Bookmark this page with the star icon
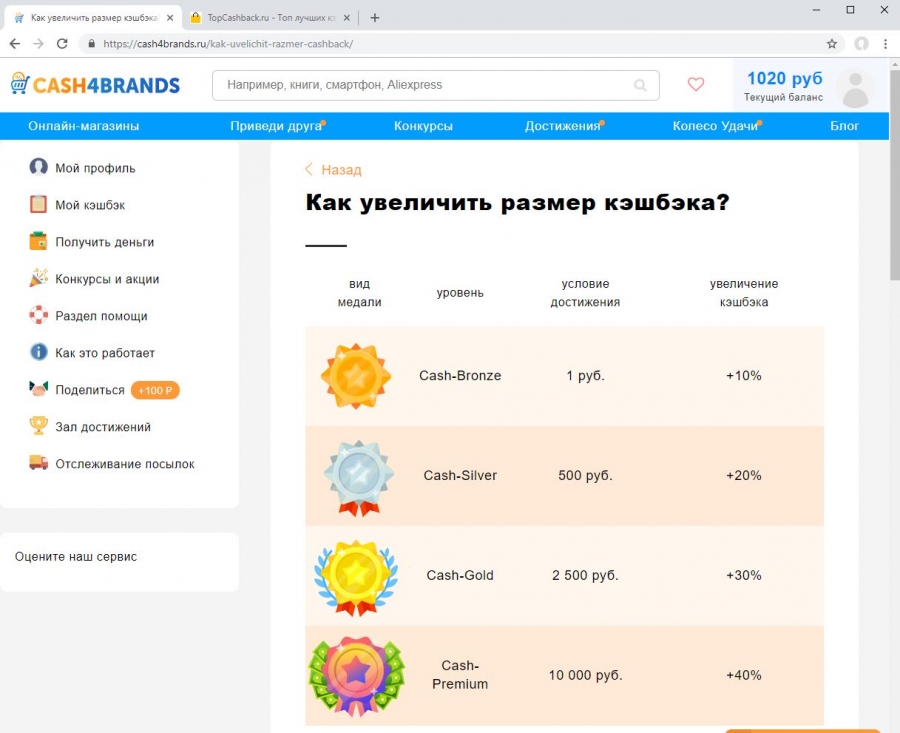Viewport: 900px width, 733px height. click(x=832, y=44)
